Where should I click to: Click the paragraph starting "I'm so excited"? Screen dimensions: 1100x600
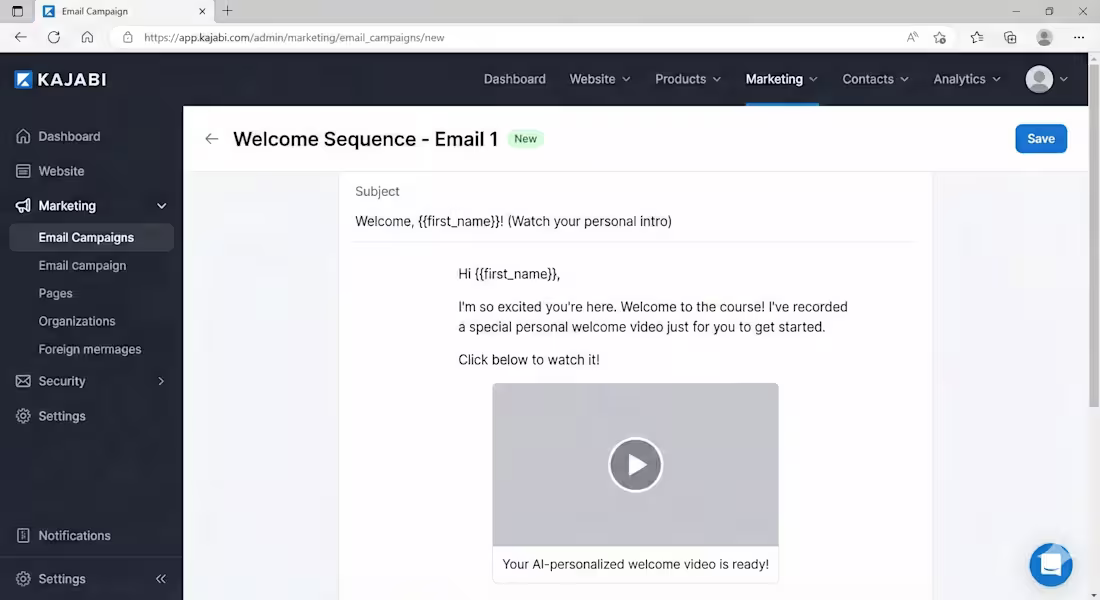point(652,317)
